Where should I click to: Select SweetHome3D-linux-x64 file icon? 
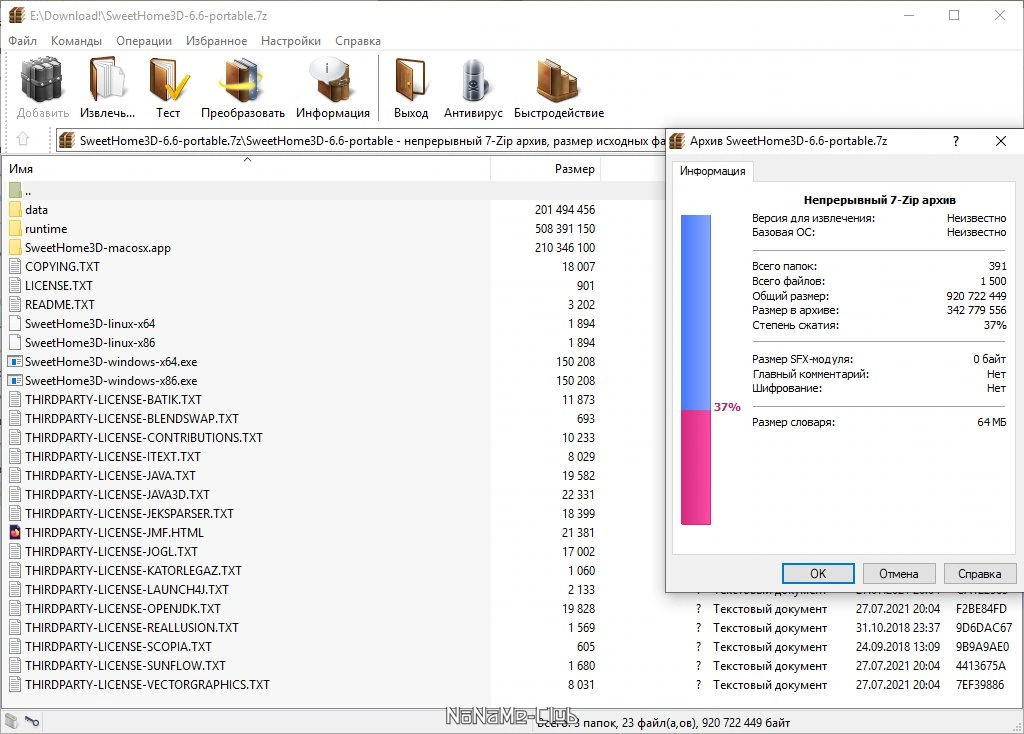[16, 323]
